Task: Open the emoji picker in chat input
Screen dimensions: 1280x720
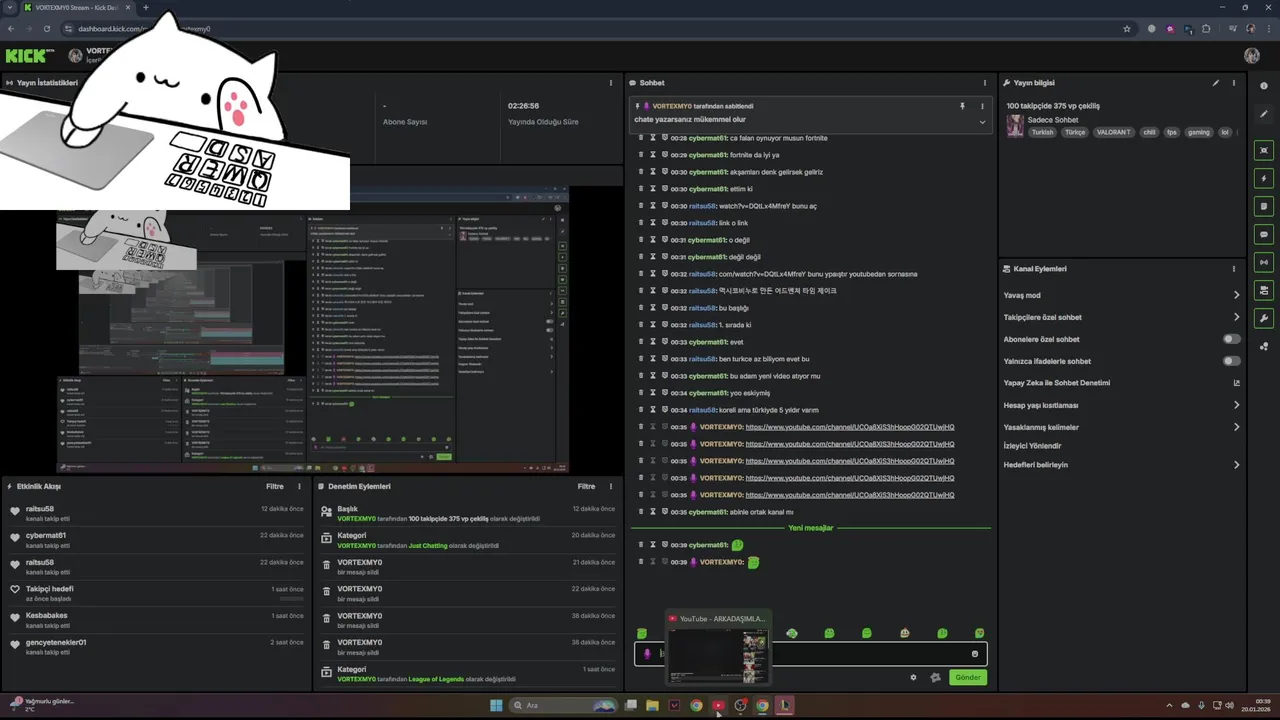Action: pos(975,654)
